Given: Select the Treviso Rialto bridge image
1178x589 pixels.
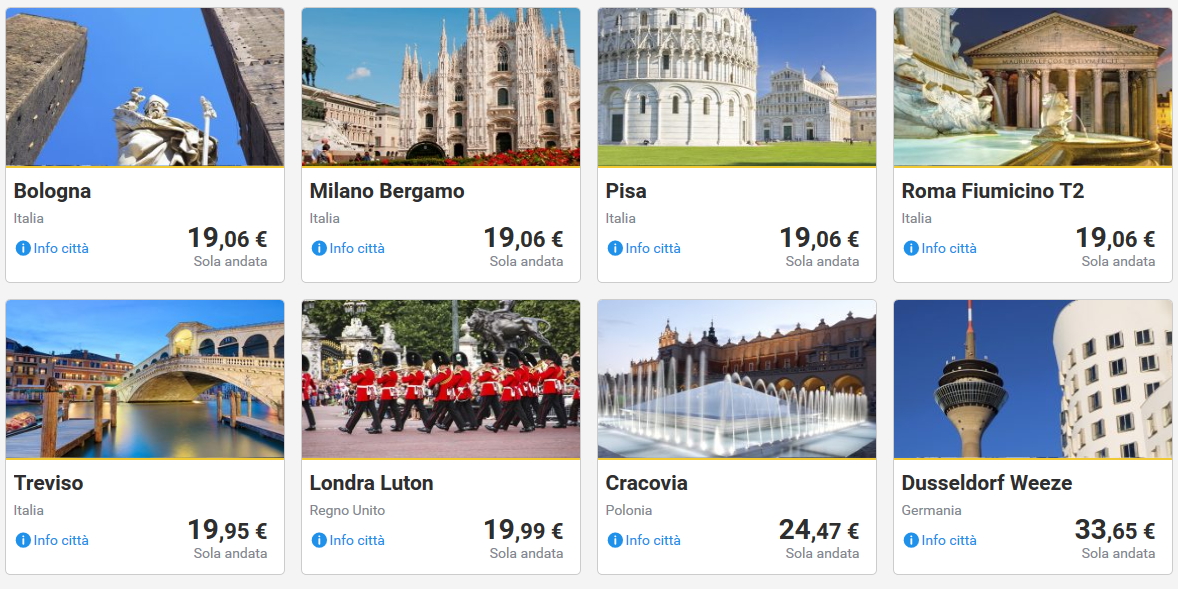Looking at the screenshot, I should point(145,379).
